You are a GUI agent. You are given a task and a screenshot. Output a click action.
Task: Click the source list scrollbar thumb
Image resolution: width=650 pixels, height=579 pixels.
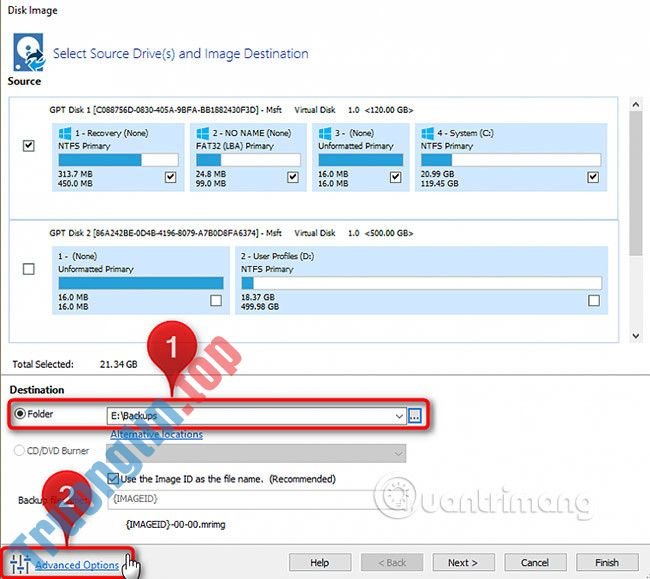point(635,184)
